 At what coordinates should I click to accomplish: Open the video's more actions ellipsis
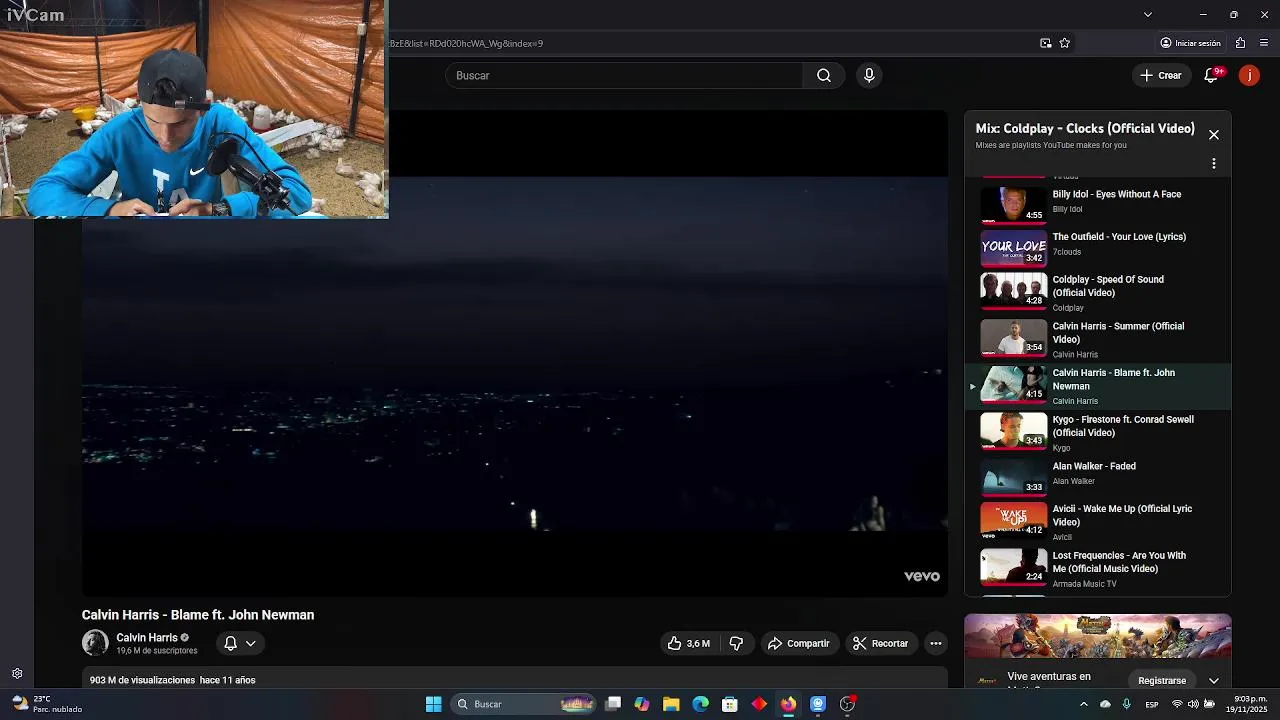pyautogui.click(x=936, y=644)
